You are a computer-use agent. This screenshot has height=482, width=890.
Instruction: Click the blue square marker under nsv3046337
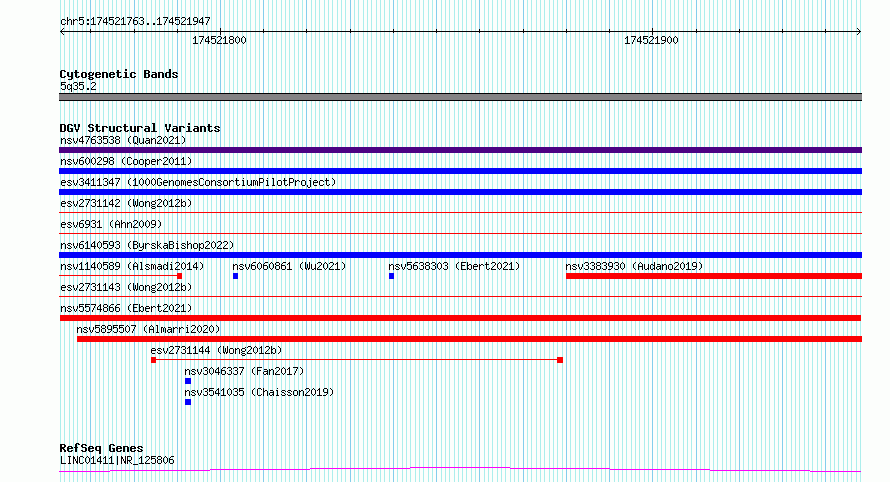click(188, 381)
